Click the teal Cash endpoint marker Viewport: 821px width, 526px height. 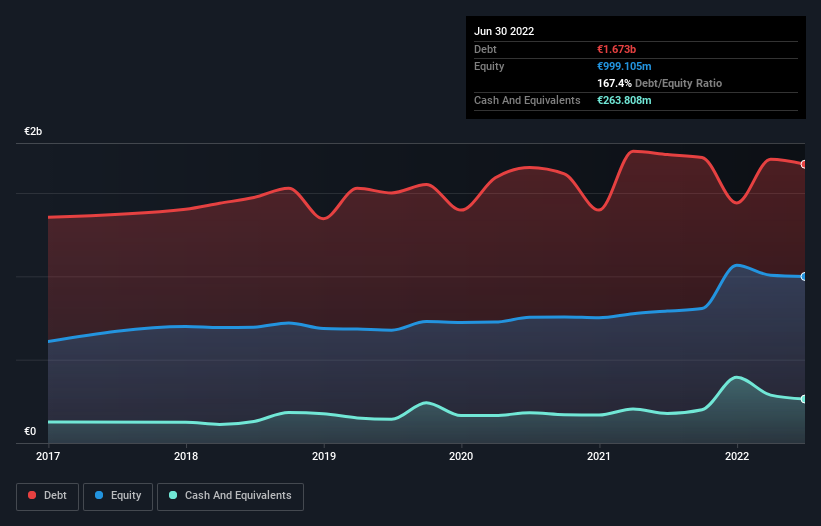[x=804, y=399]
